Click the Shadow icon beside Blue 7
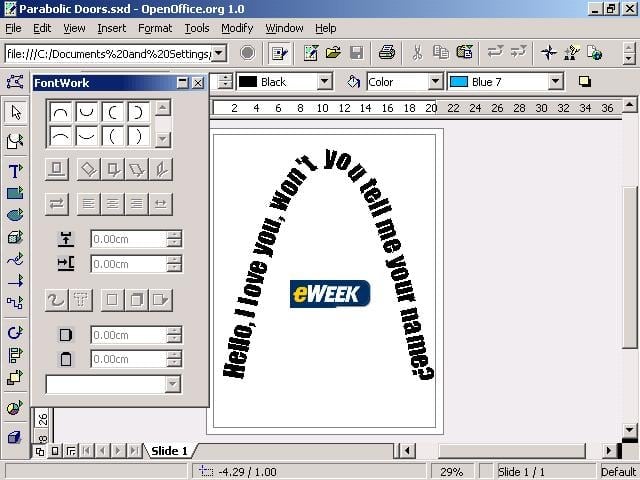This screenshot has height=480, width=640. pyautogui.click(x=585, y=82)
